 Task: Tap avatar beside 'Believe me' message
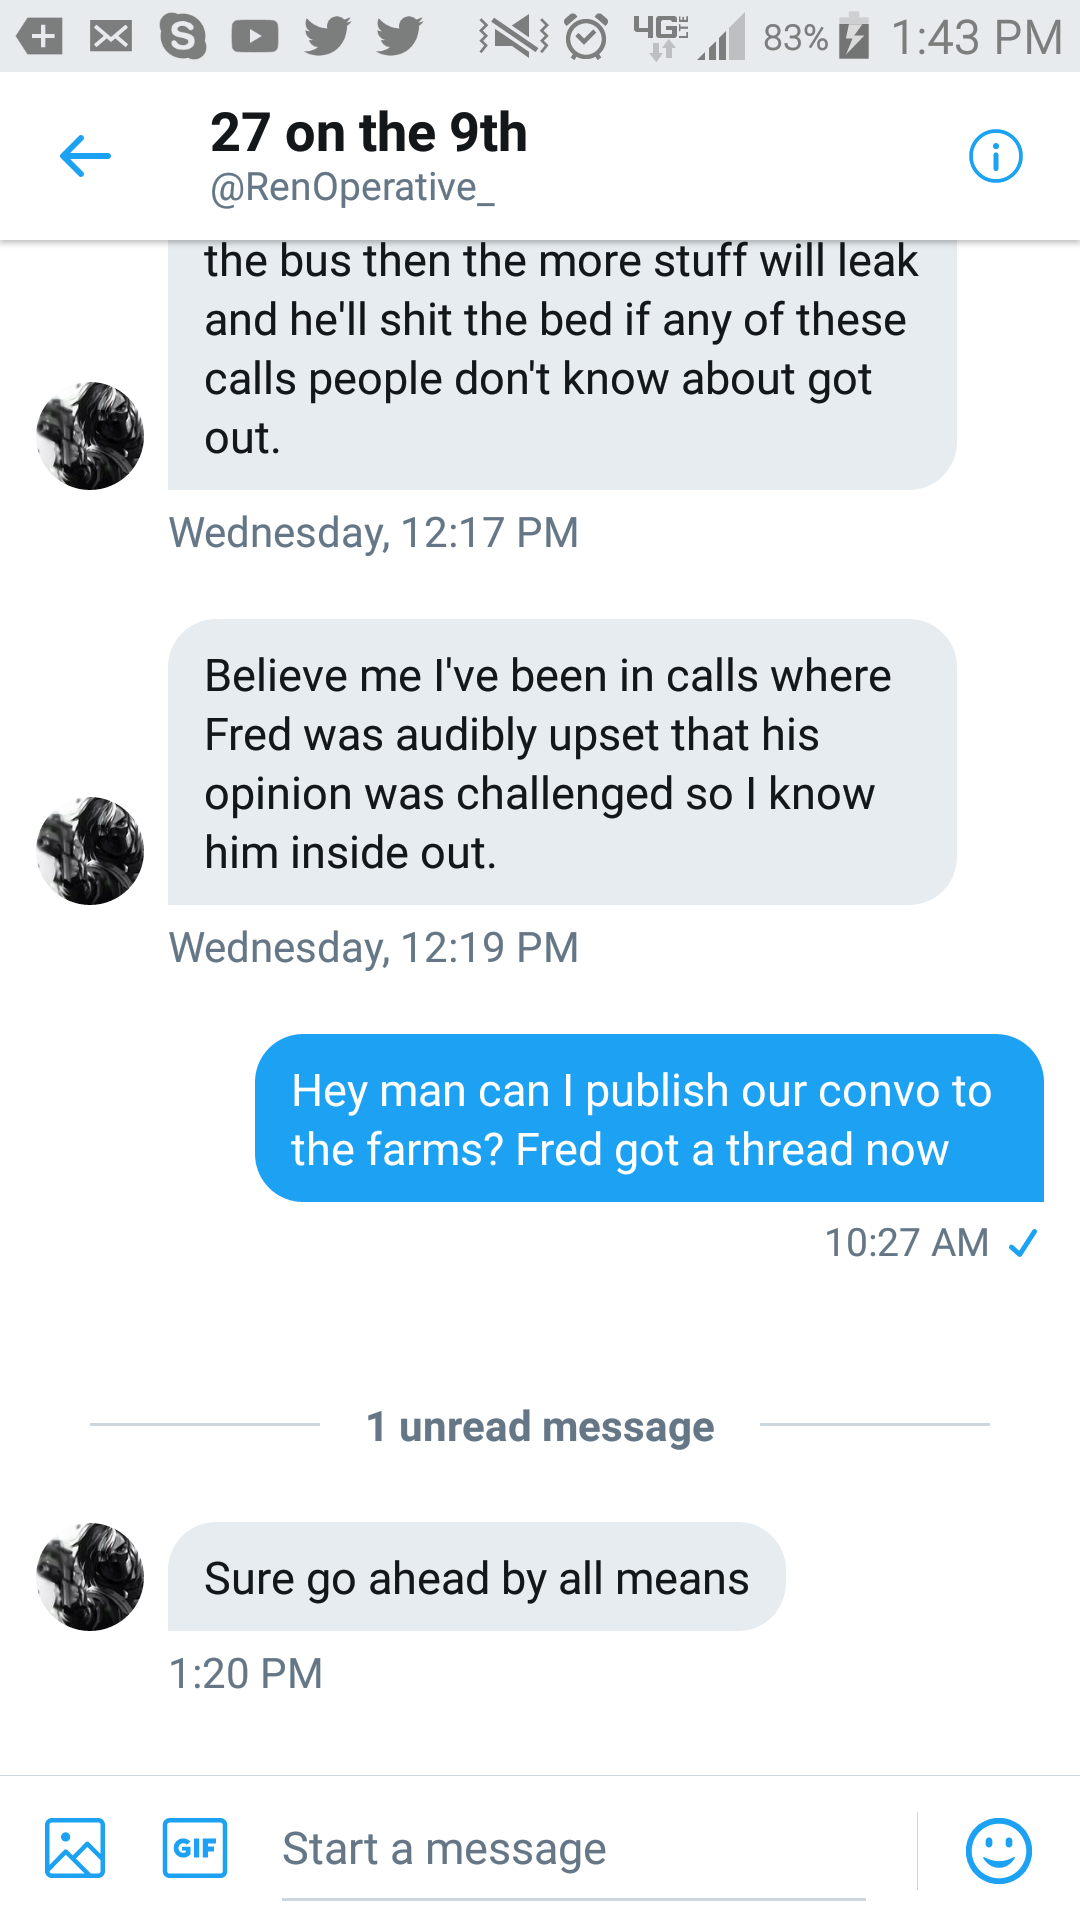(90, 851)
